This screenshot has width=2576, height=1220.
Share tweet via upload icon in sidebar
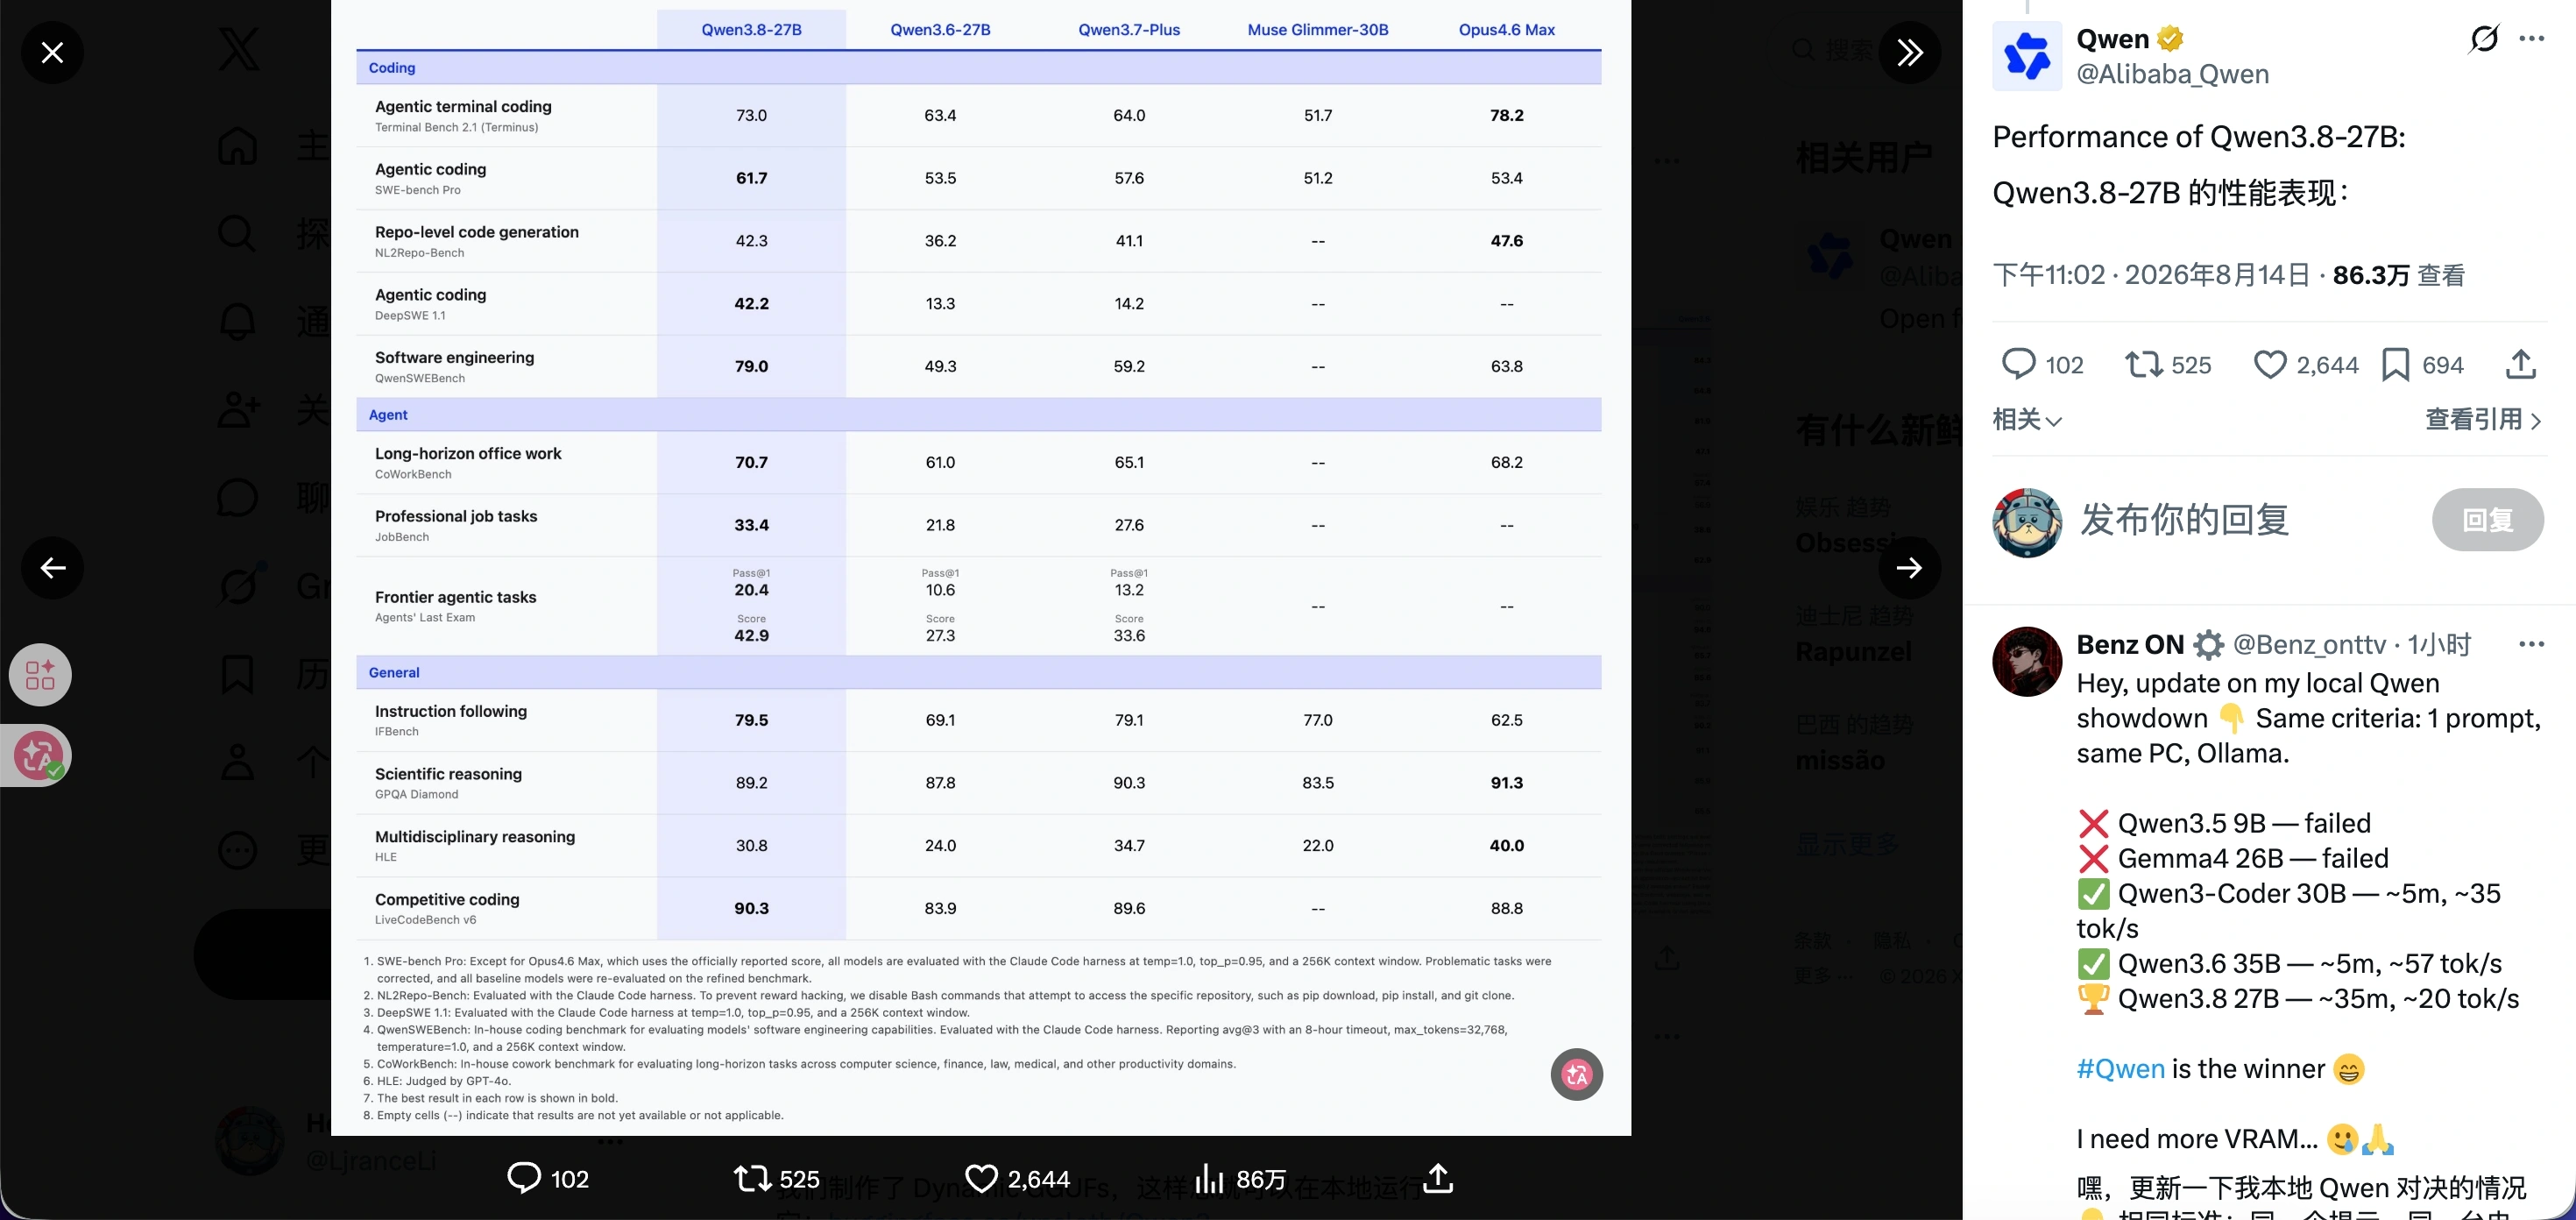pos(2521,364)
